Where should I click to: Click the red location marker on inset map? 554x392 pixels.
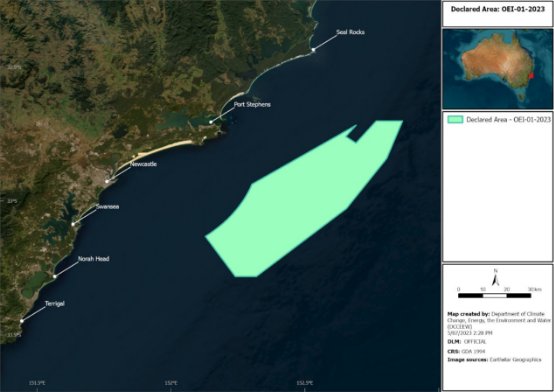[531, 76]
